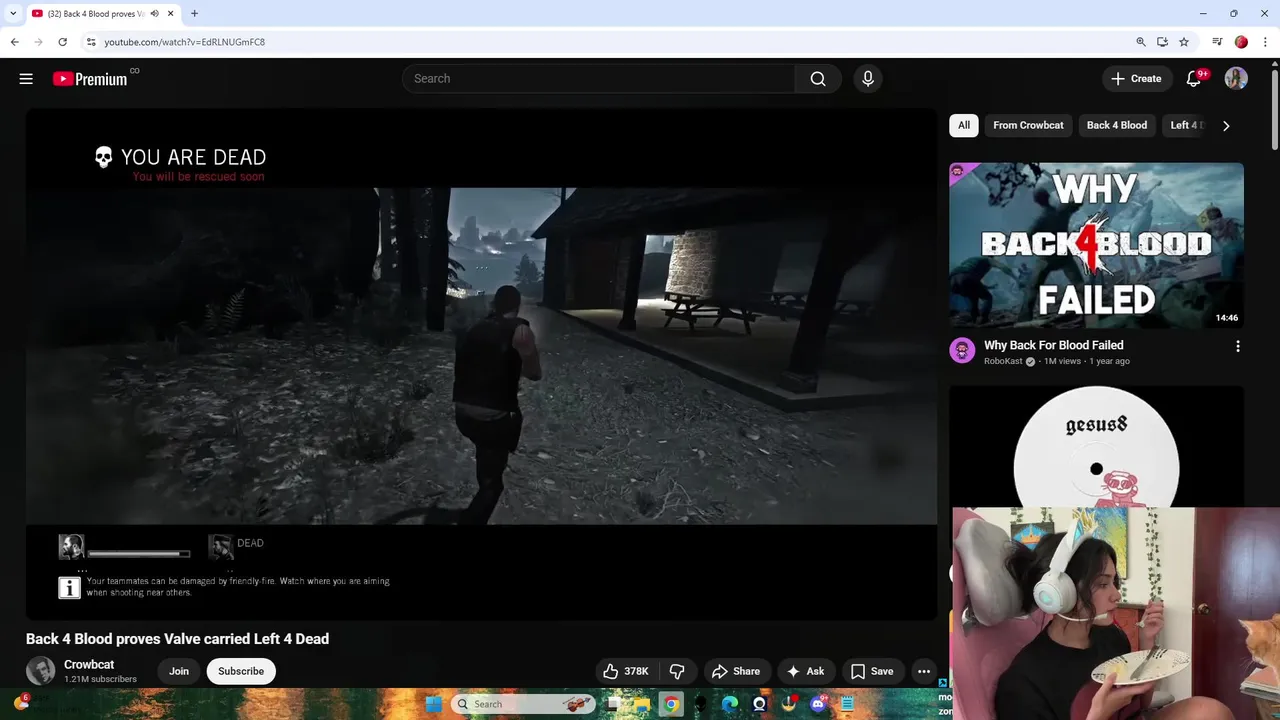1280x720 pixels.
Task: Click video title "Back 4 Blood proves Valve carried Left 4 Dead"
Action: point(177,639)
